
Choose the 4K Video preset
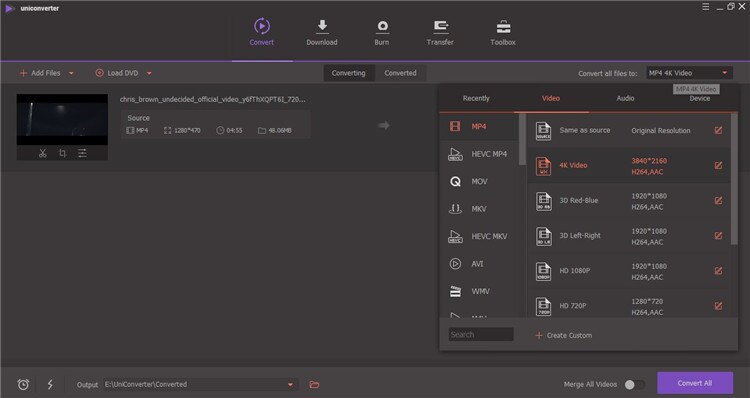(x=629, y=166)
